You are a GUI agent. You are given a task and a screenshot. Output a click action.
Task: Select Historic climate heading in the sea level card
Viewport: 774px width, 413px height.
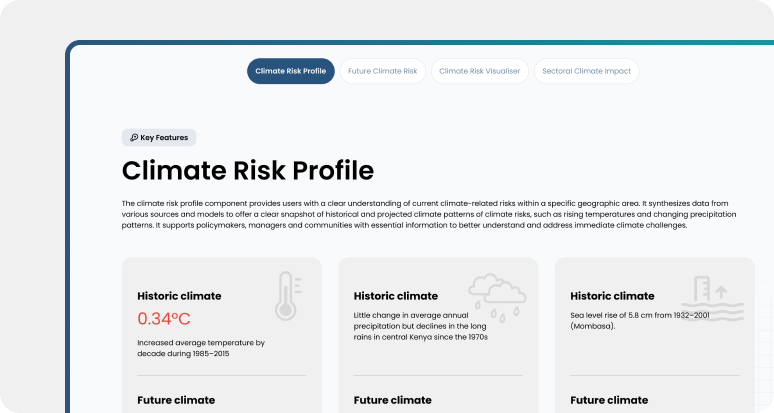coord(612,296)
